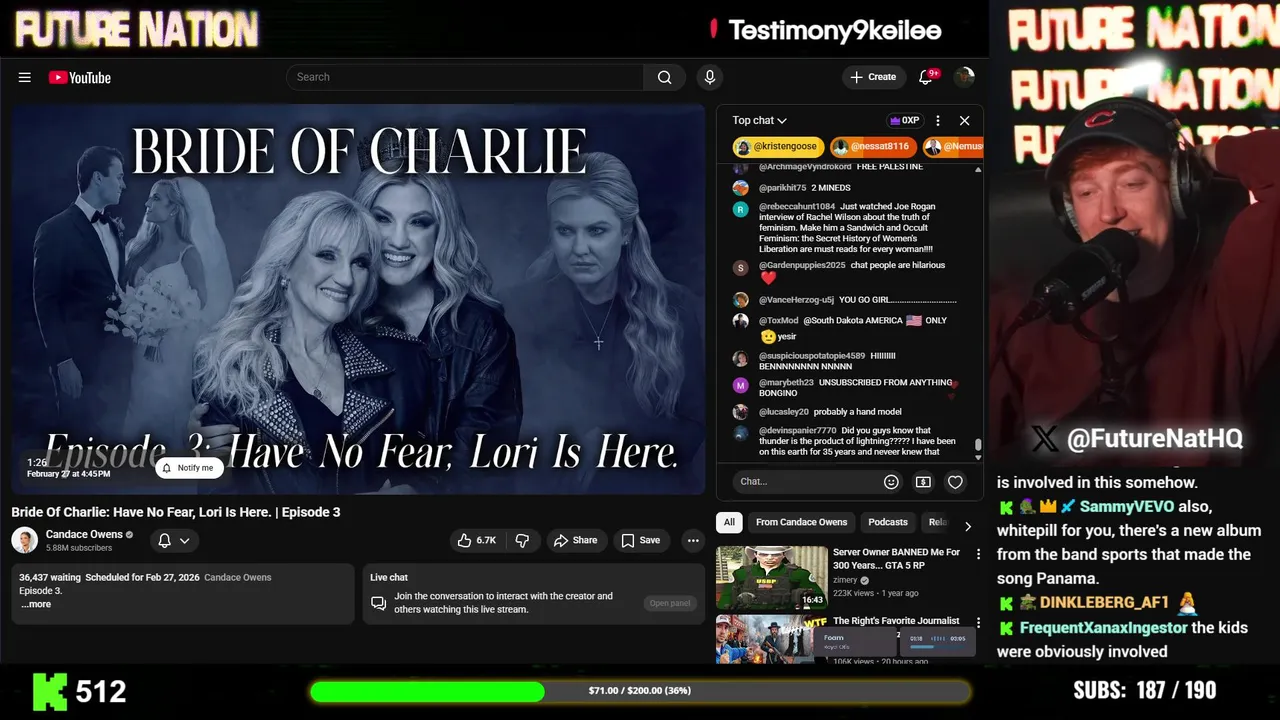Share the Bride Of Charlie video
Image resolution: width=1280 pixels, height=720 pixels.
pos(575,540)
